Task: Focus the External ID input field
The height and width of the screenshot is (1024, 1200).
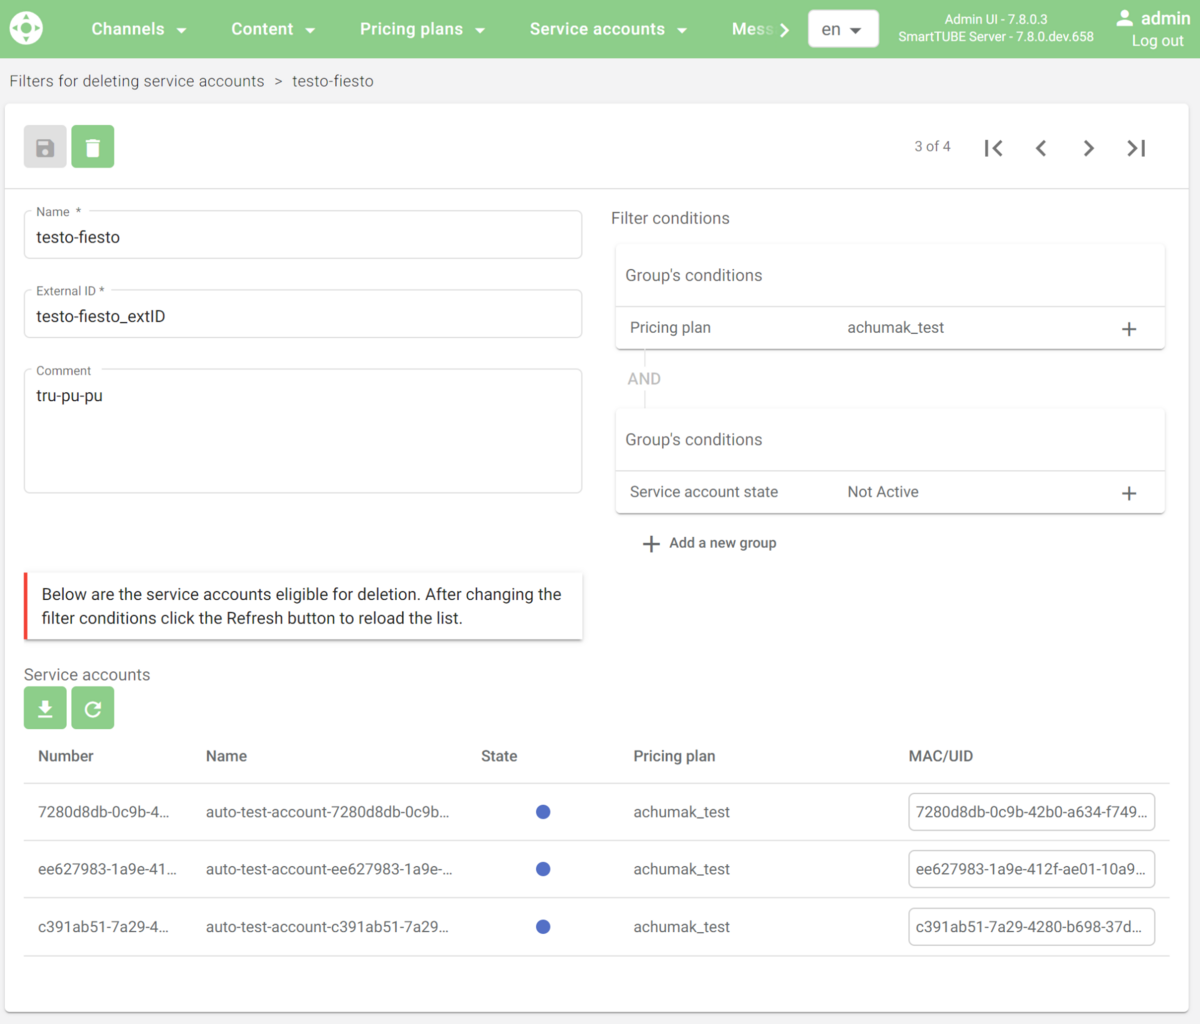Action: pyautogui.click(x=303, y=314)
